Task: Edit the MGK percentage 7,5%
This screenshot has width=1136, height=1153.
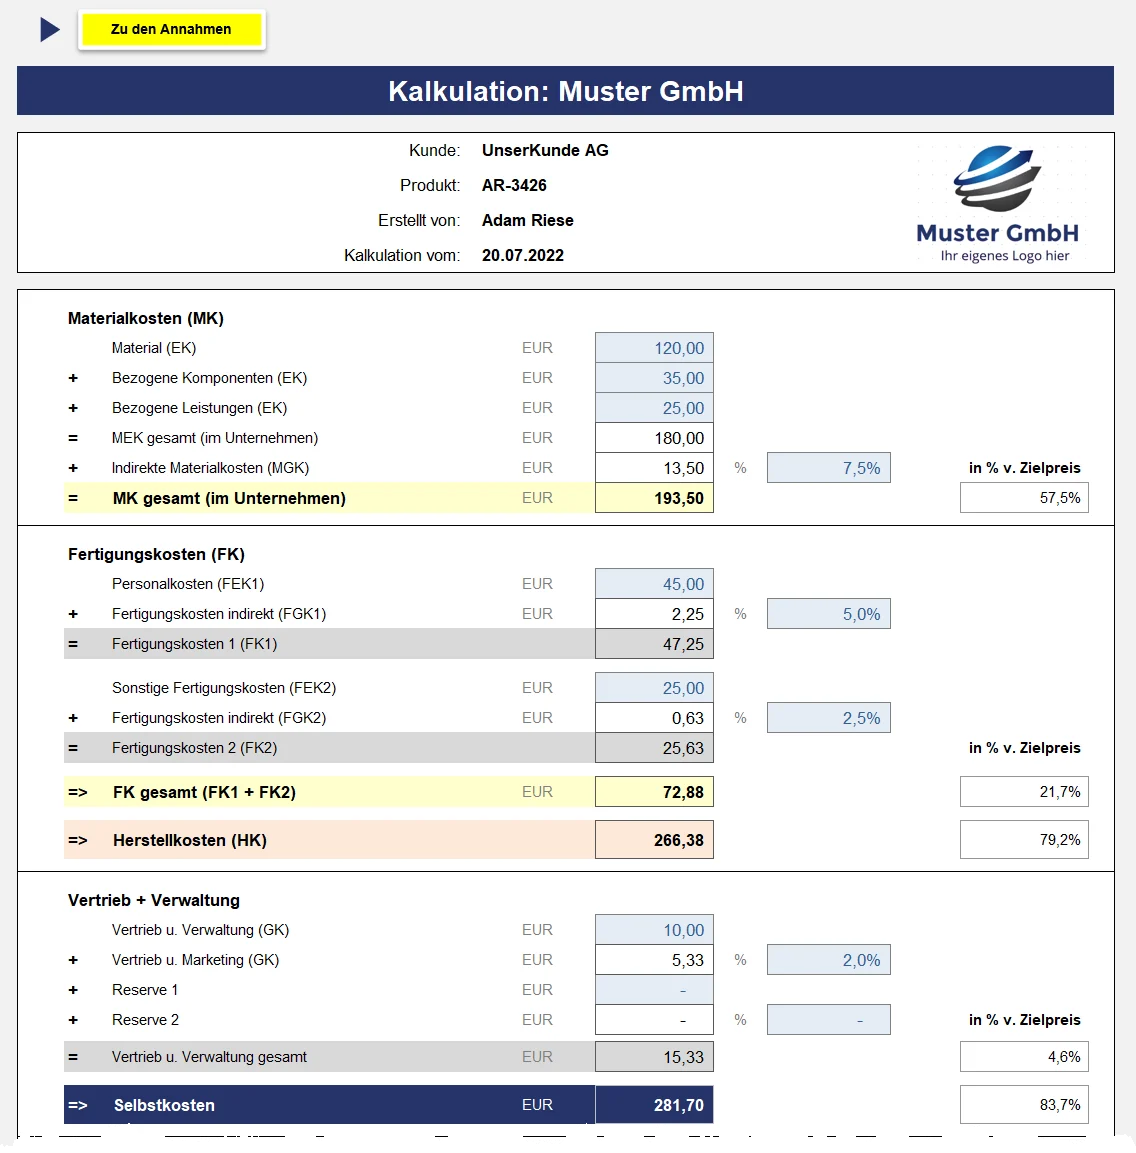Action: 829,468
